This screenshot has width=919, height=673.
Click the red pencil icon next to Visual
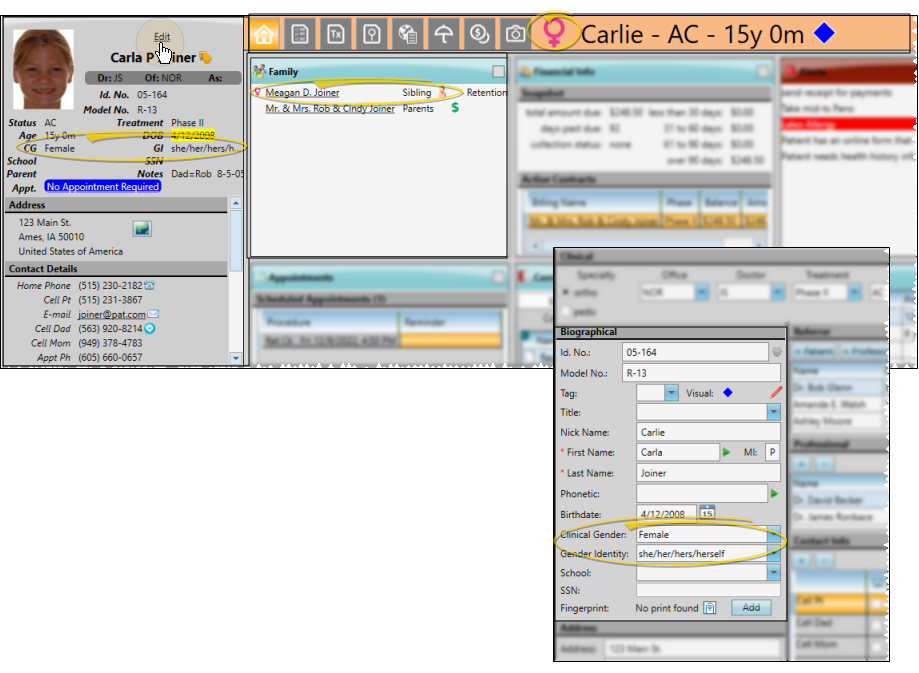(775, 393)
